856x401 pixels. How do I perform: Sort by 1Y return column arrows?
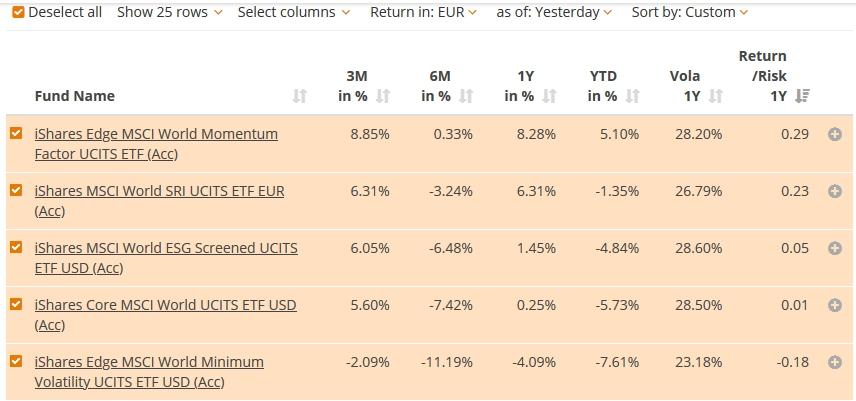(549, 96)
